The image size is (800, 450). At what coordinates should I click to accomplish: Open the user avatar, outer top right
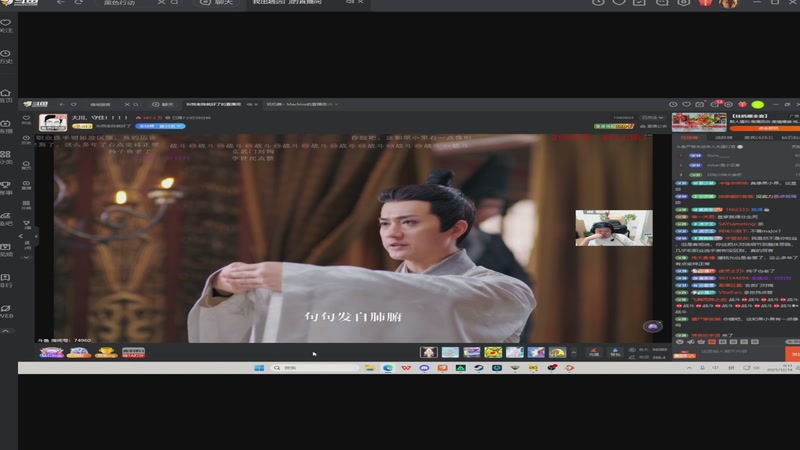click(x=729, y=3)
